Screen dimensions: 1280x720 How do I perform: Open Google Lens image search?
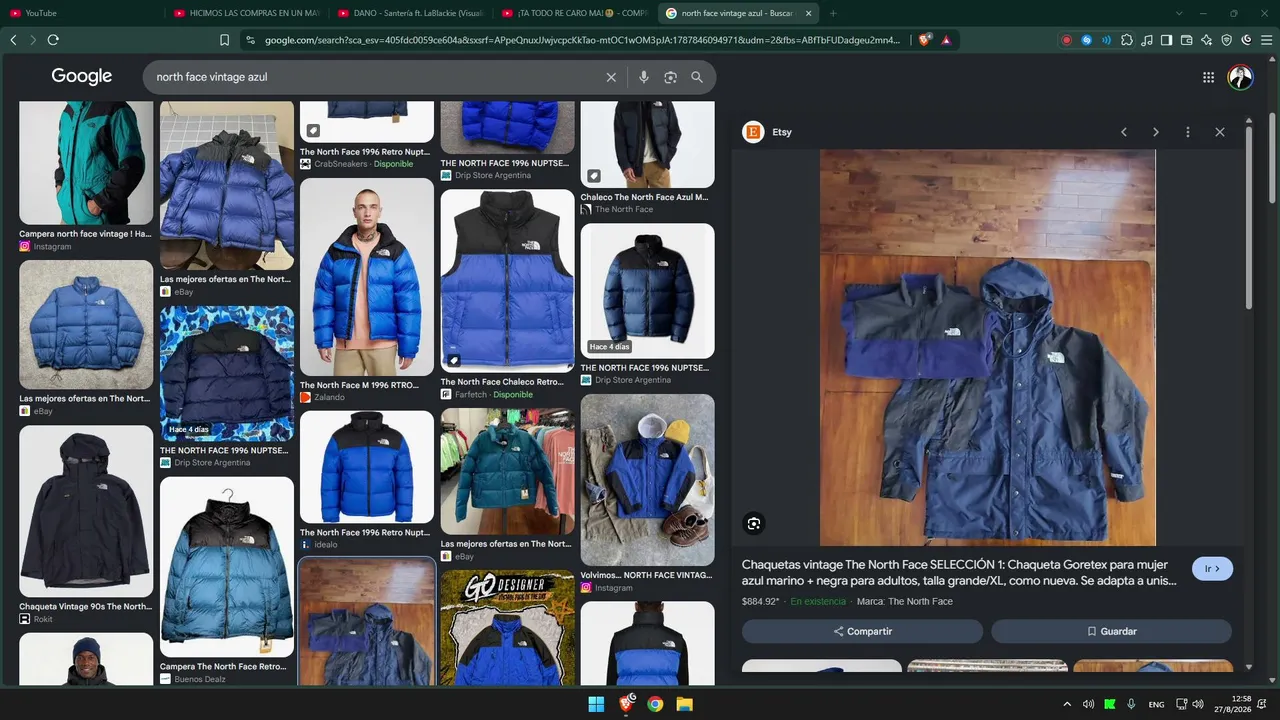[x=670, y=77]
